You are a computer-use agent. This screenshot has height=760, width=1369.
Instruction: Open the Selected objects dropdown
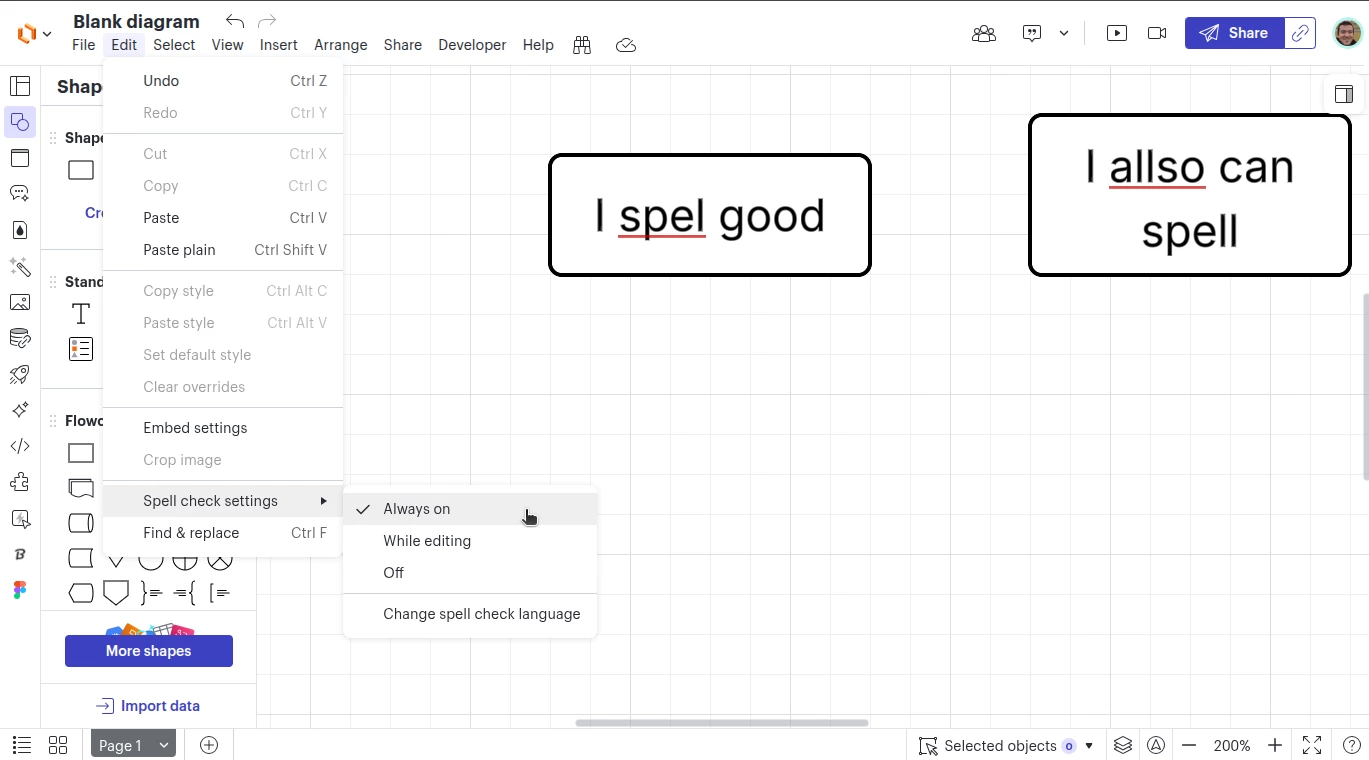tap(1006, 745)
